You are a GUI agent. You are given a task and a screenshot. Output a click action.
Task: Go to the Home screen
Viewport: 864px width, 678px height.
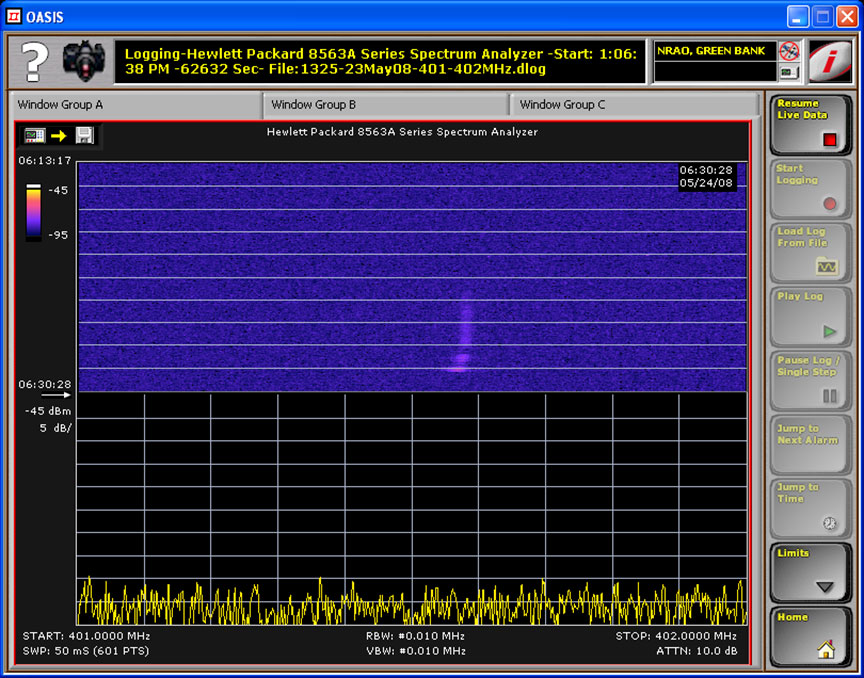tap(811, 637)
